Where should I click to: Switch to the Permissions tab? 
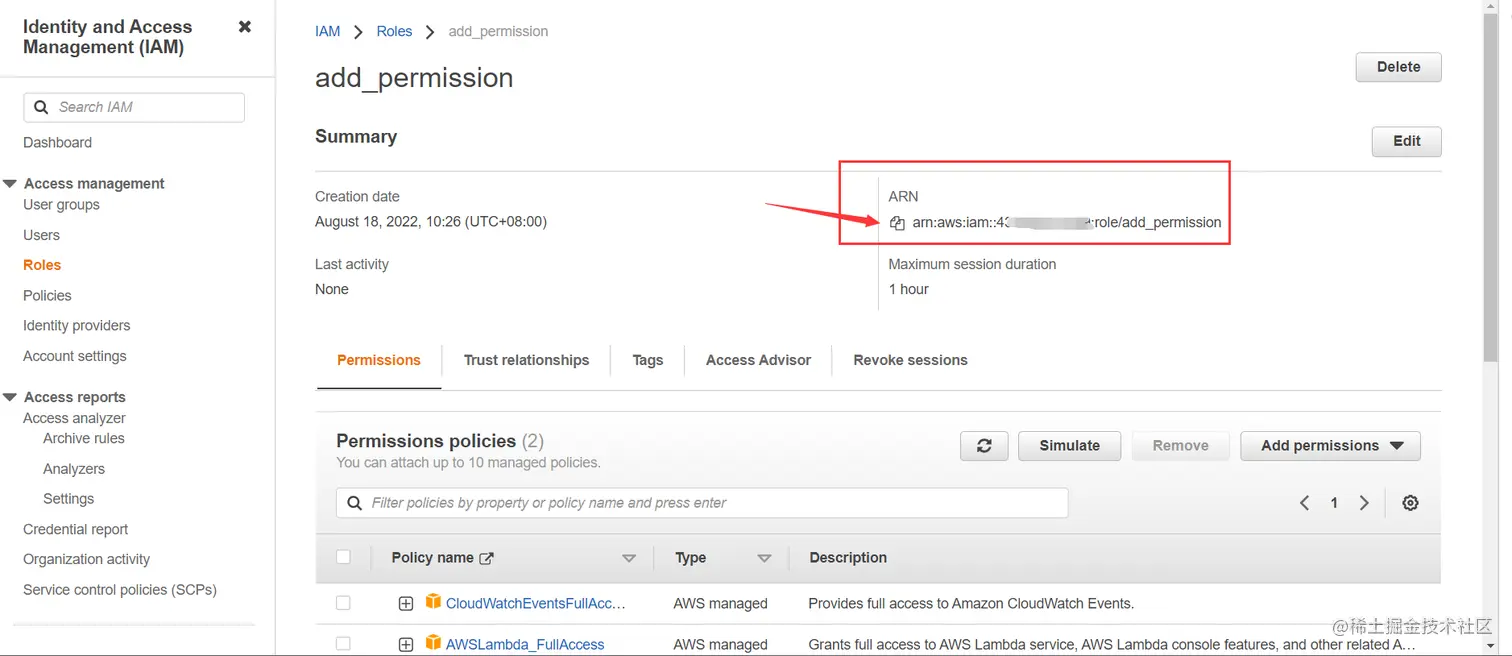tap(379, 360)
